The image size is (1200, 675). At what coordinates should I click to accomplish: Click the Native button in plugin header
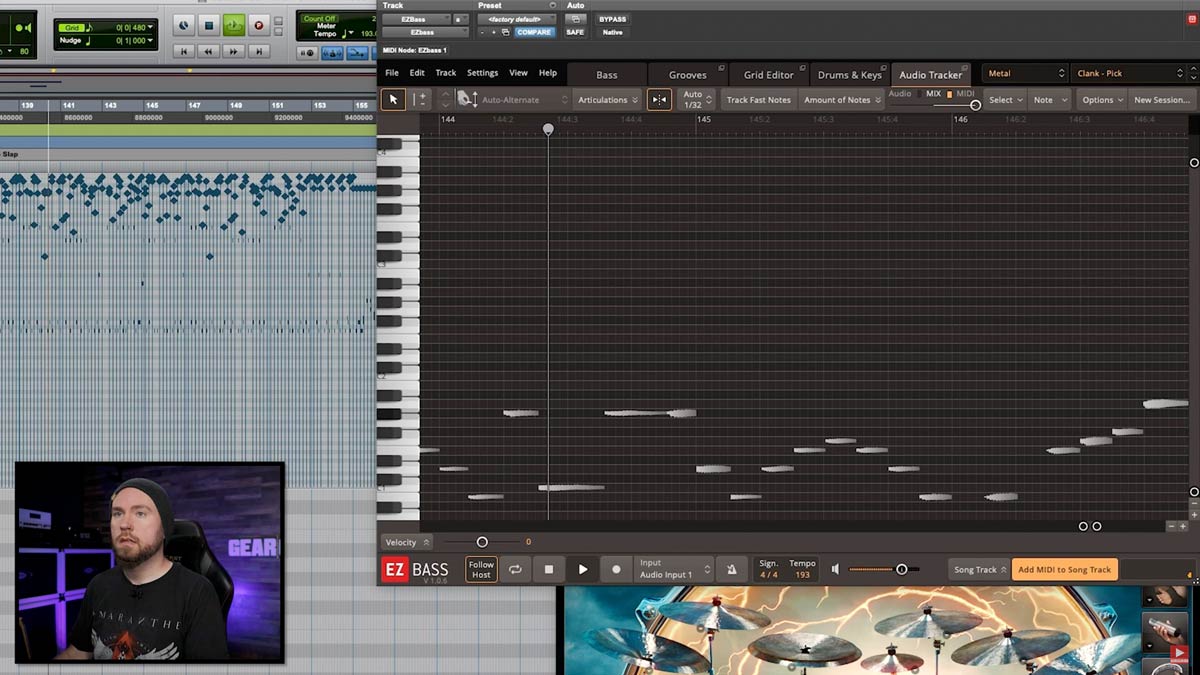(612, 32)
